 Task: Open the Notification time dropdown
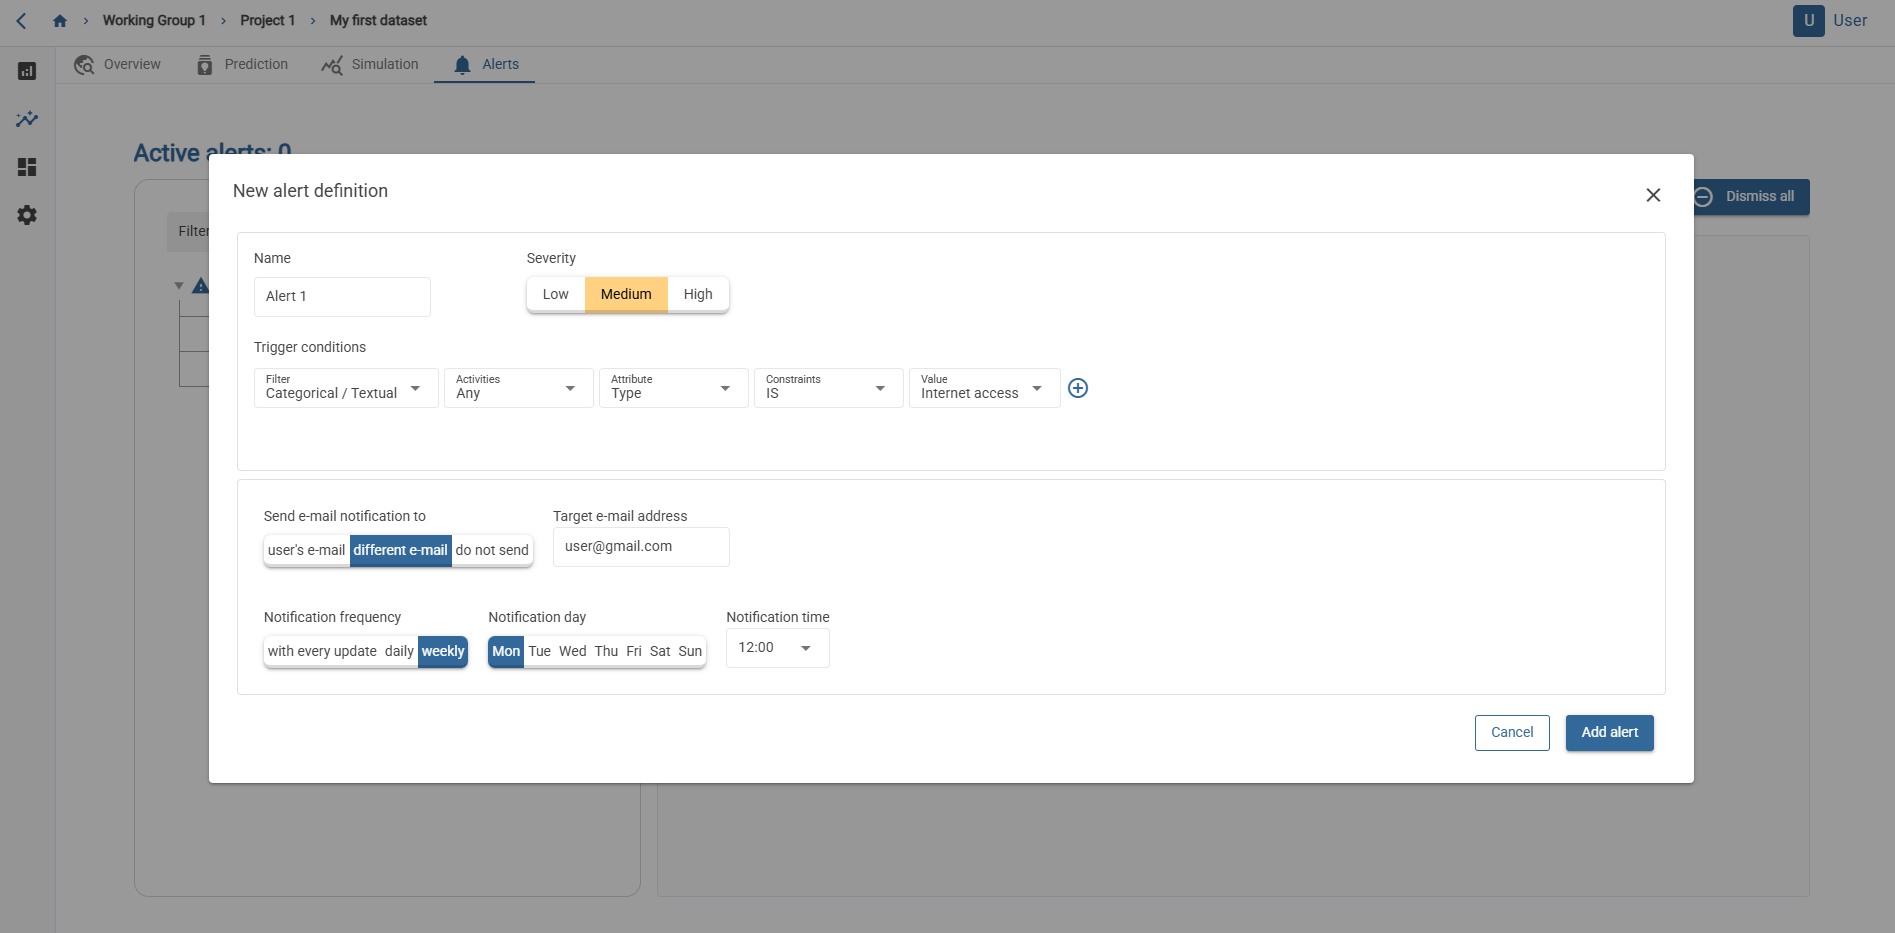777,648
